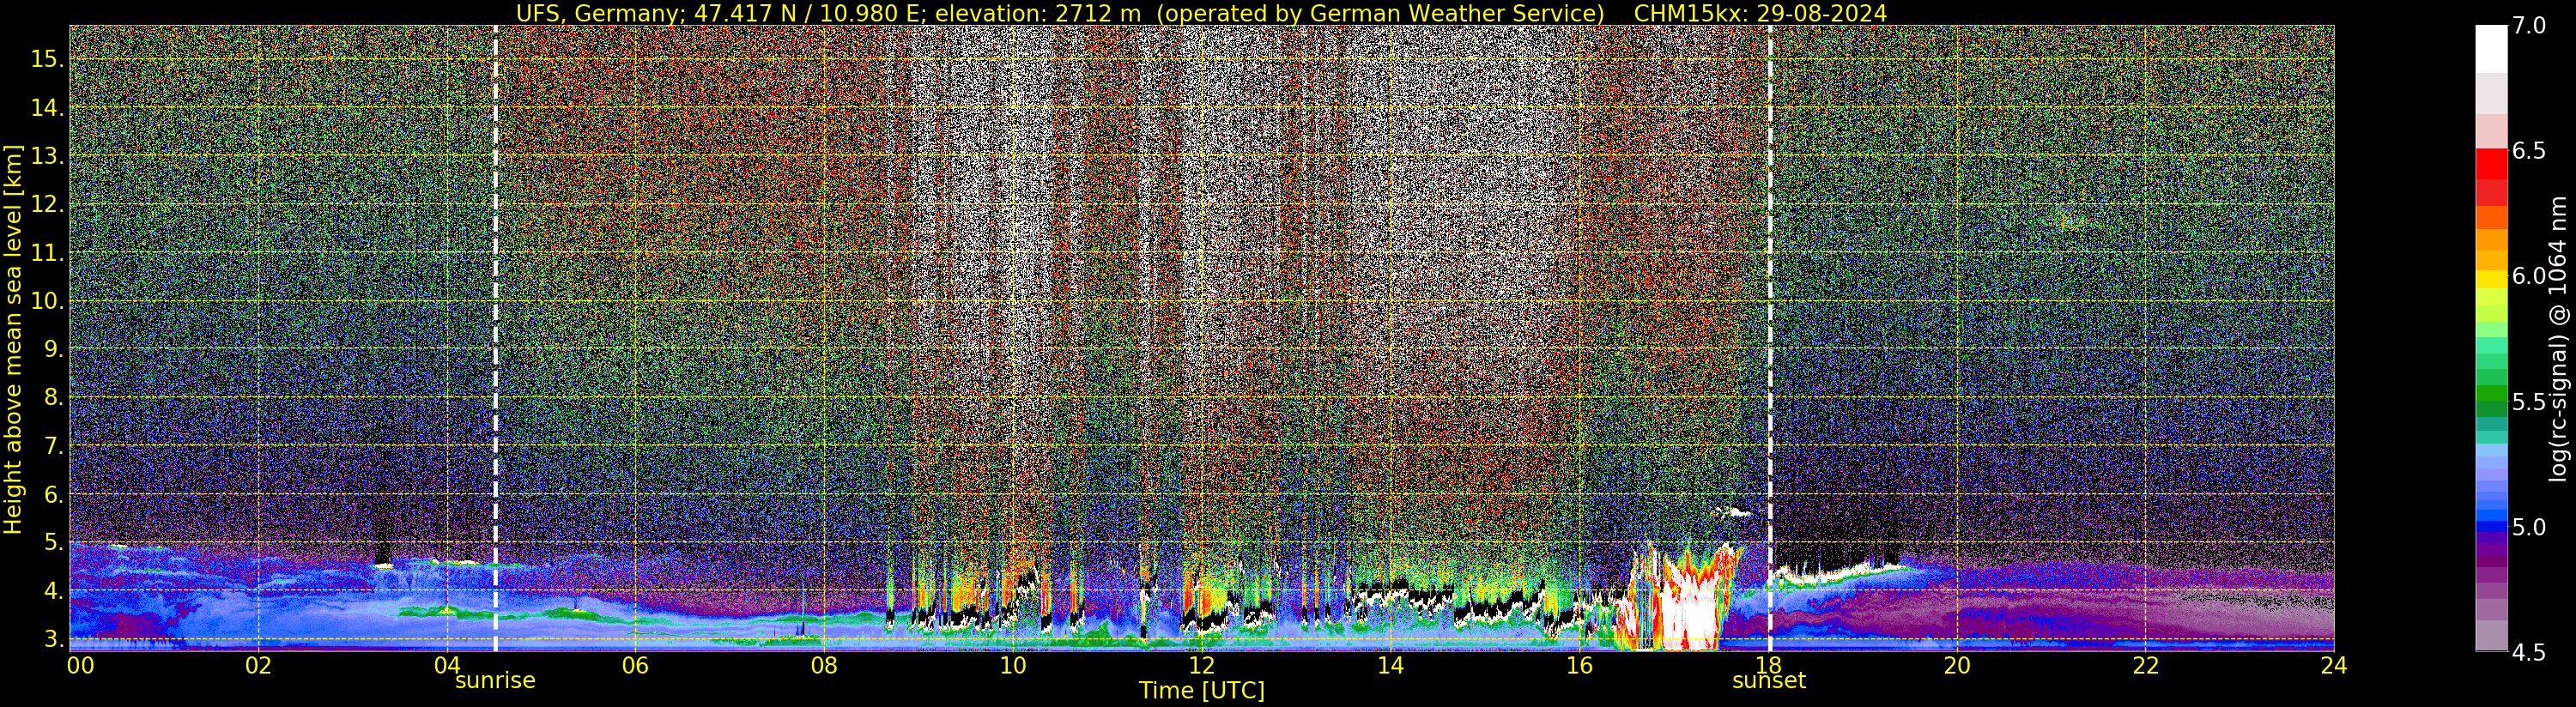Click the white cloud layer just after sunset
The height and width of the screenshot is (707, 2576).
click(1840, 575)
